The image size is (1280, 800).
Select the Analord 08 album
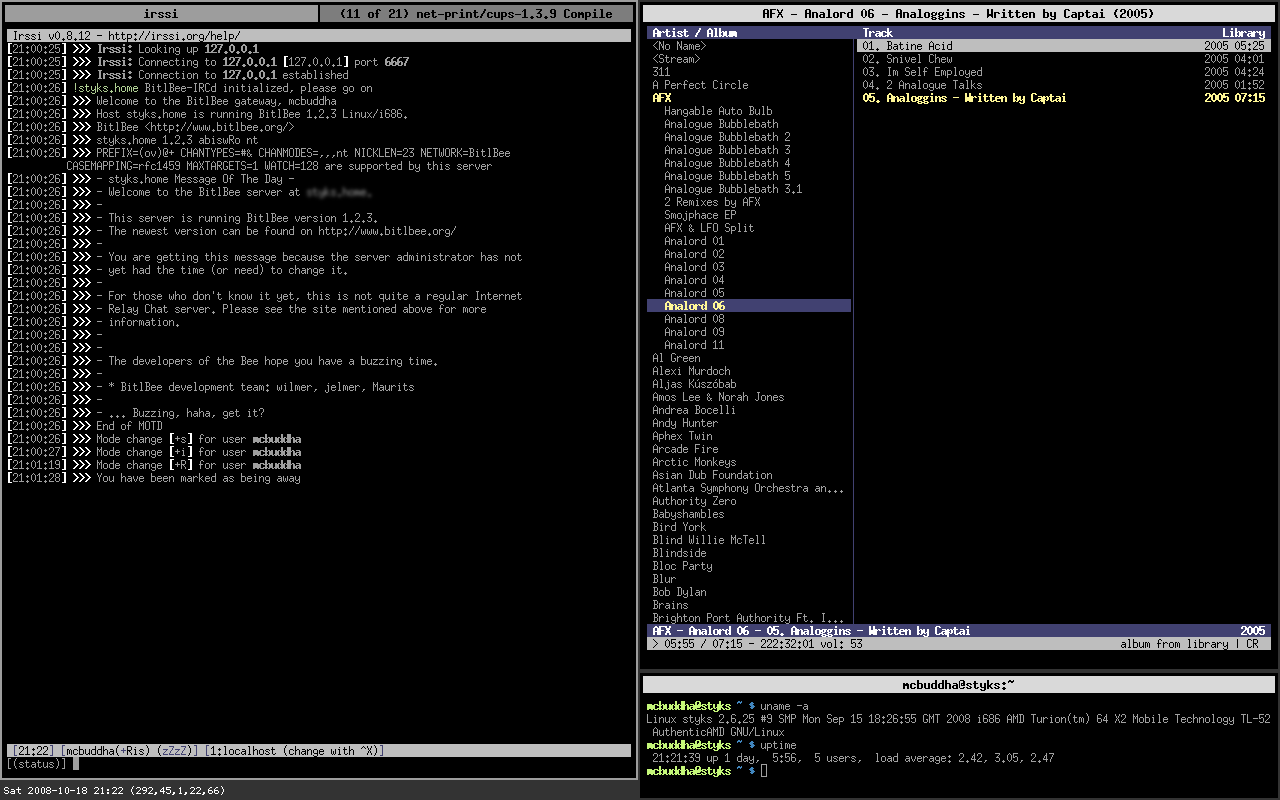point(694,319)
